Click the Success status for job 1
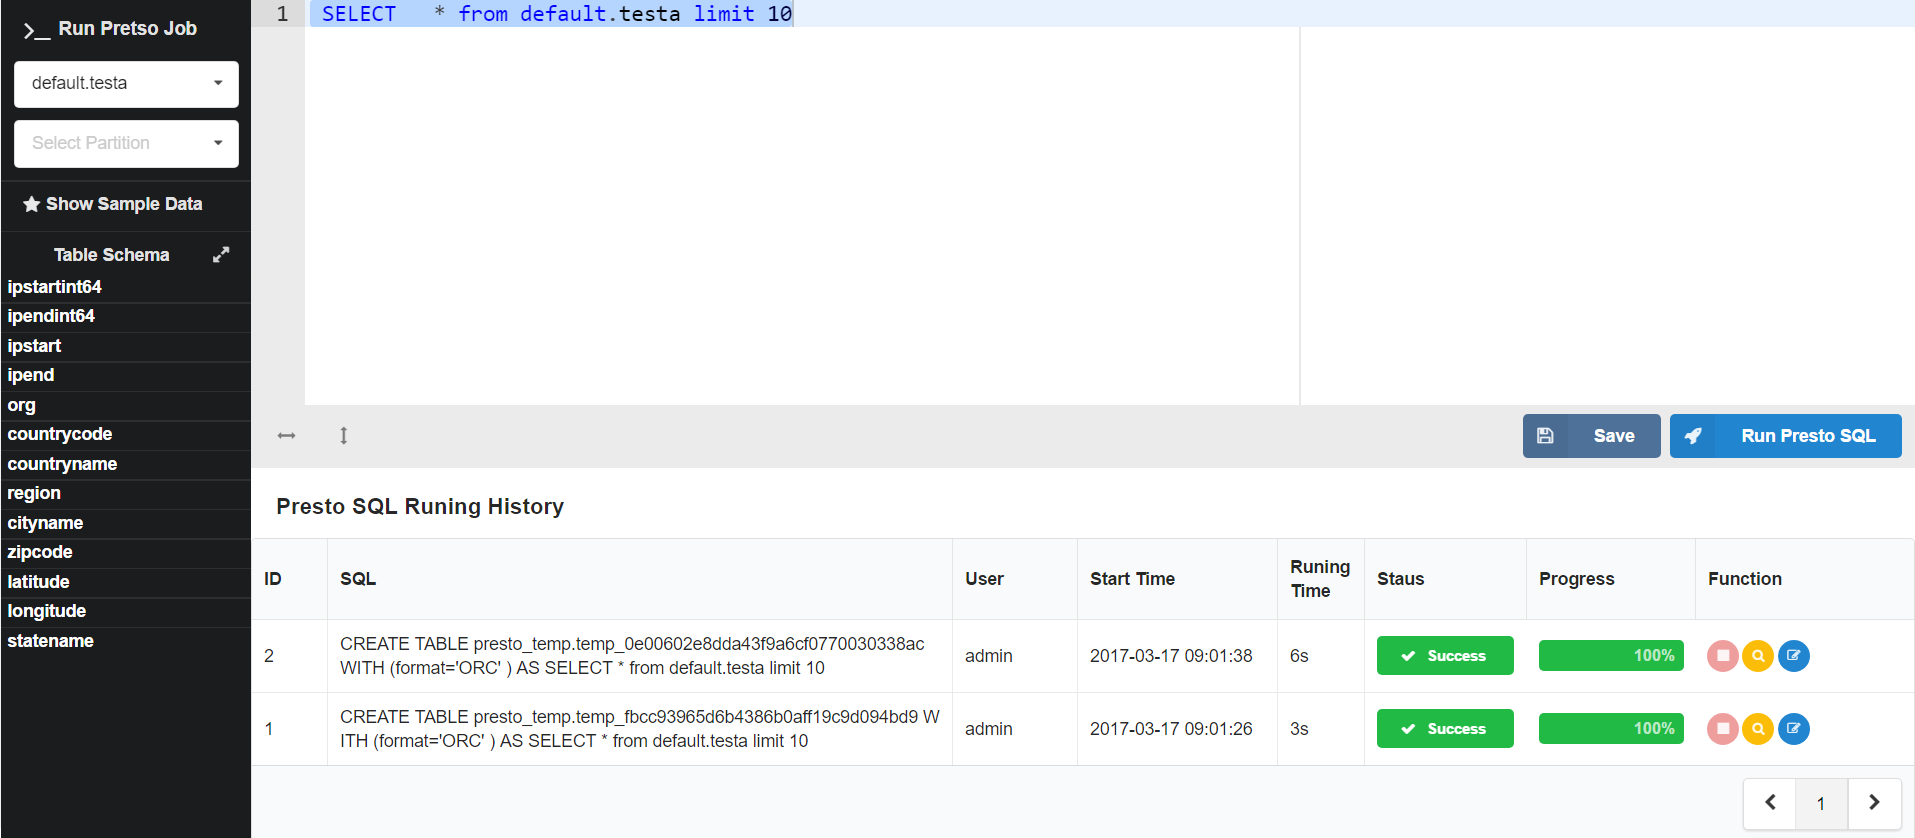The width and height of the screenshot is (1915, 838). 1445,729
